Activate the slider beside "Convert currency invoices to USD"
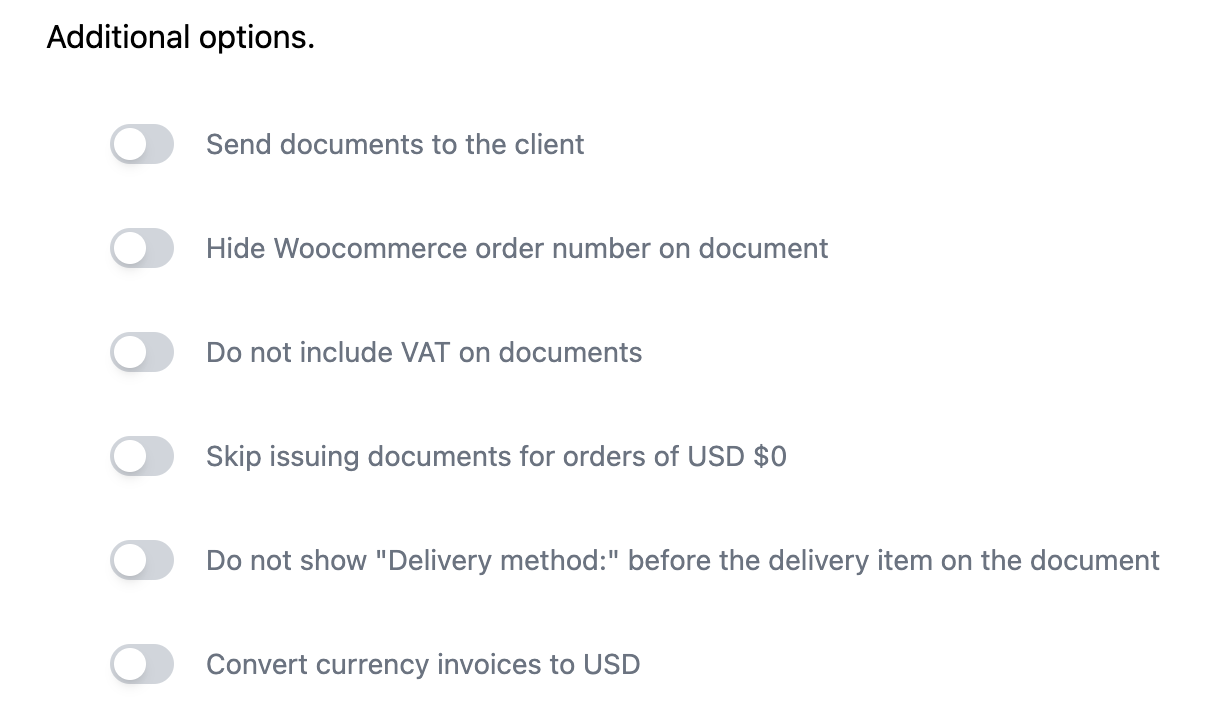 tap(142, 664)
